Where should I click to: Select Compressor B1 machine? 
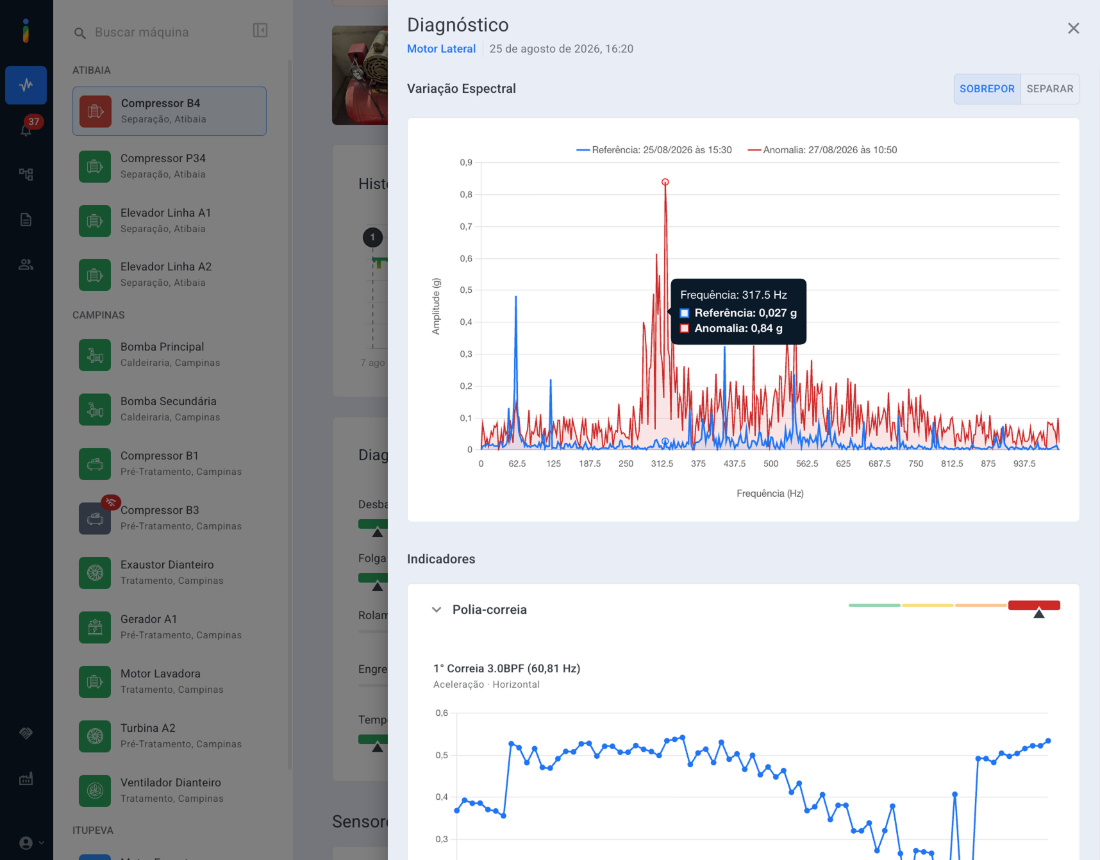169,463
